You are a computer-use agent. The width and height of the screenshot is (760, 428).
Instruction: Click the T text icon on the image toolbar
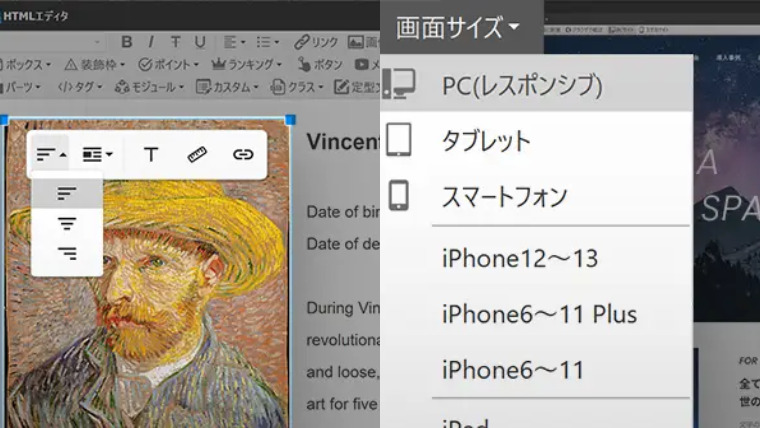pyautogui.click(x=151, y=155)
